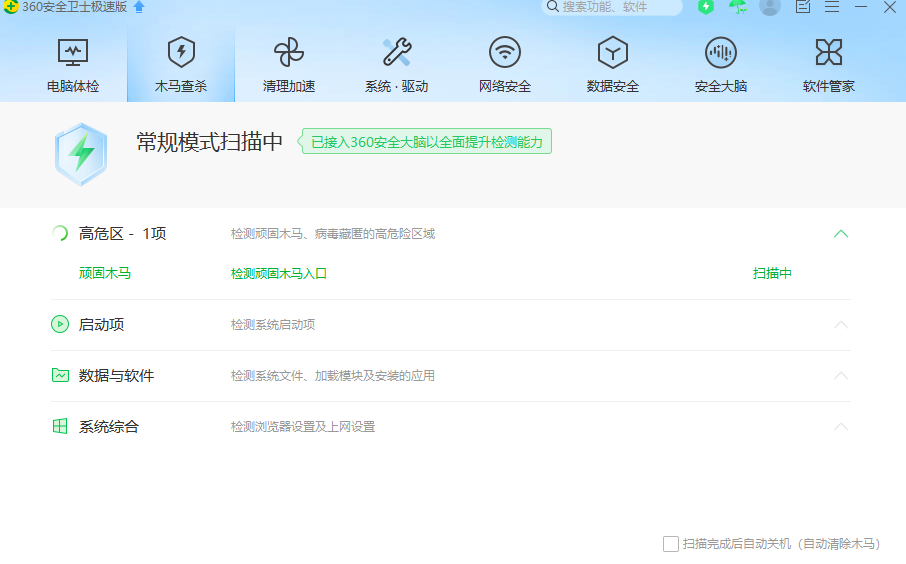Select the 数据安全 cube icon
This screenshot has height=564, width=906.
tap(613, 52)
